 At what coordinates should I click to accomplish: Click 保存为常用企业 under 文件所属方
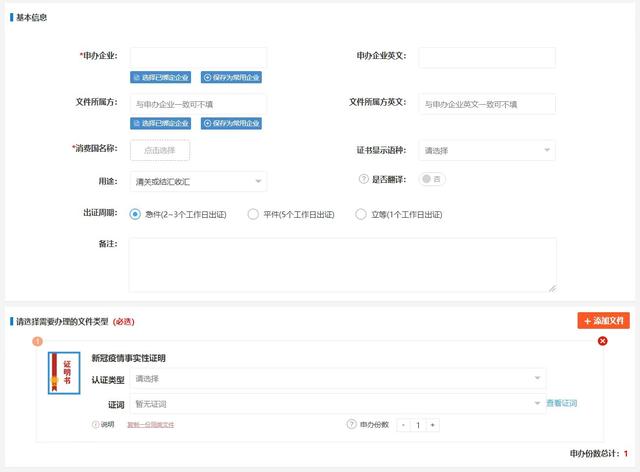231,123
